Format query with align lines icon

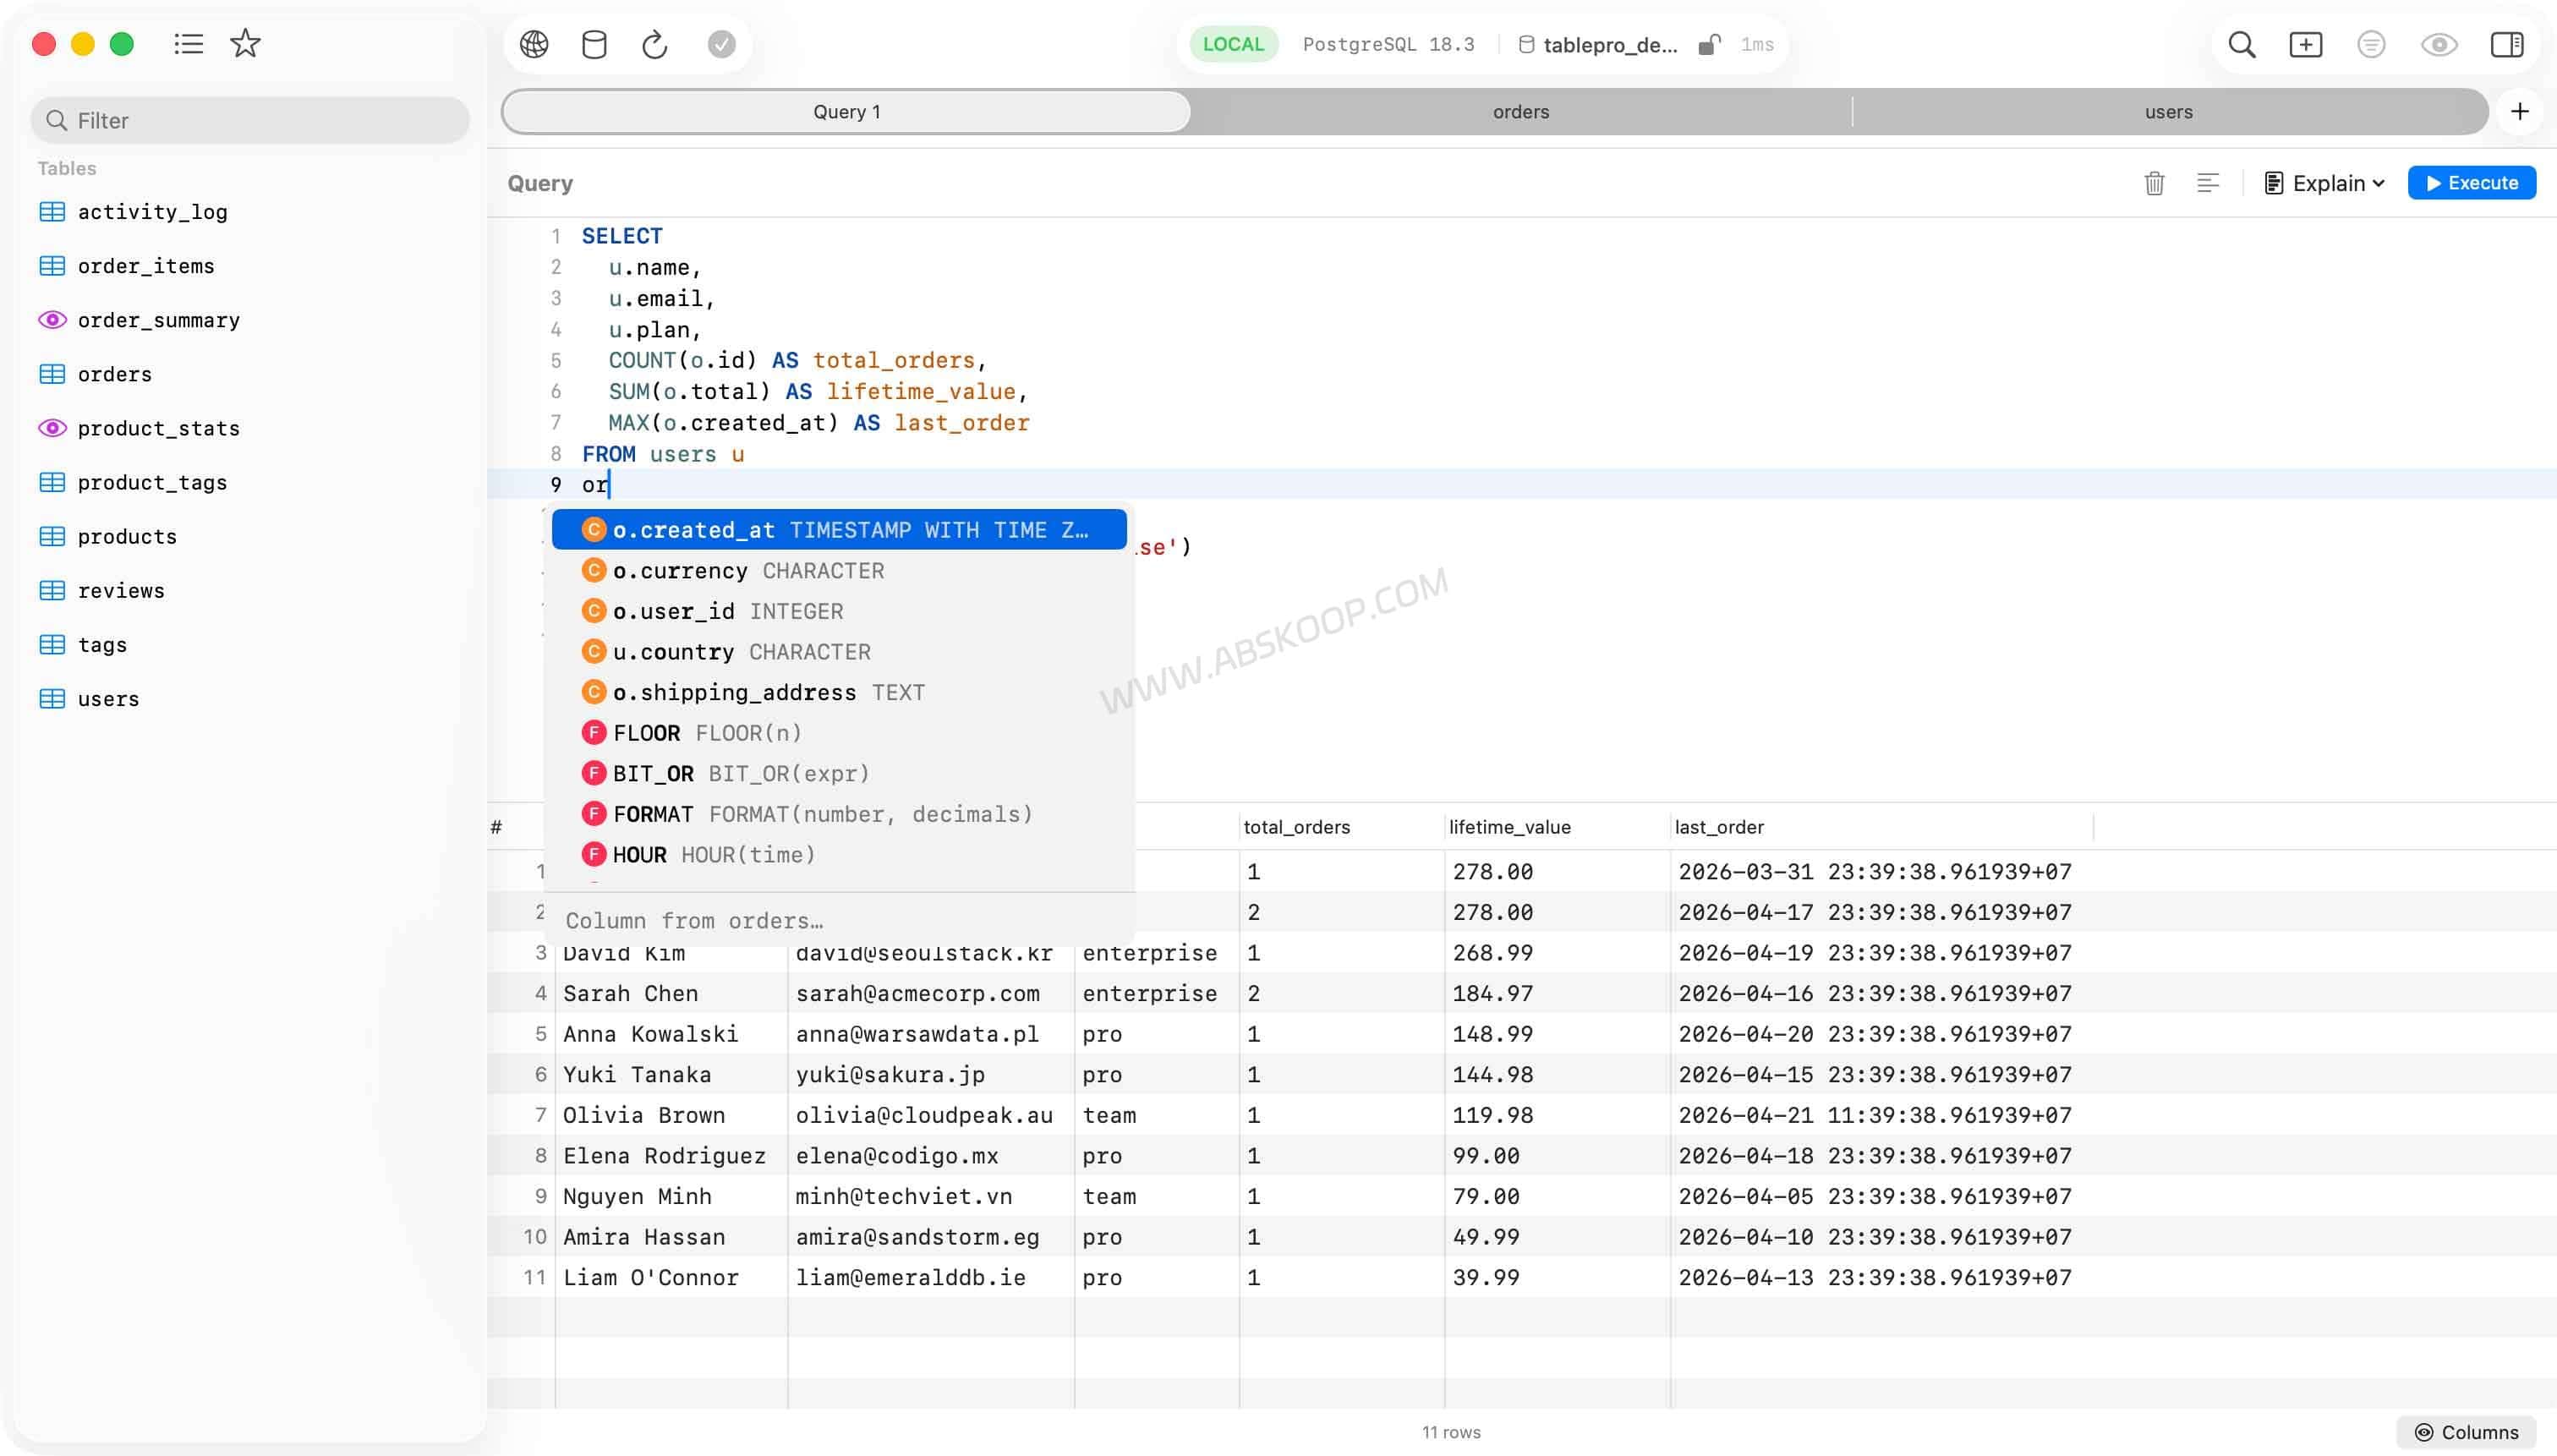click(x=2208, y=183)
